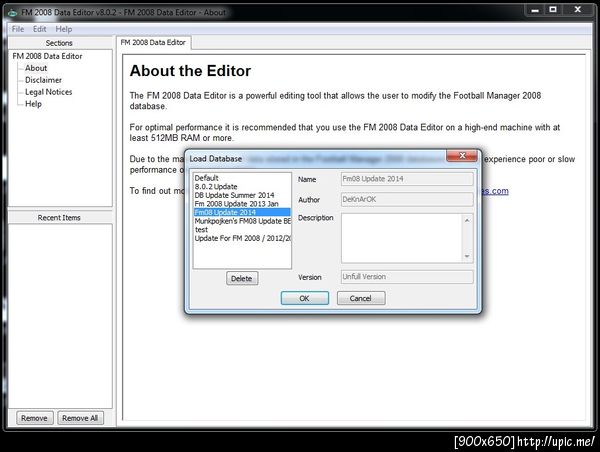Screen dimensions: 600x452
Task: Click the Version field showing Unfull Version
Action: pos(407,276)
